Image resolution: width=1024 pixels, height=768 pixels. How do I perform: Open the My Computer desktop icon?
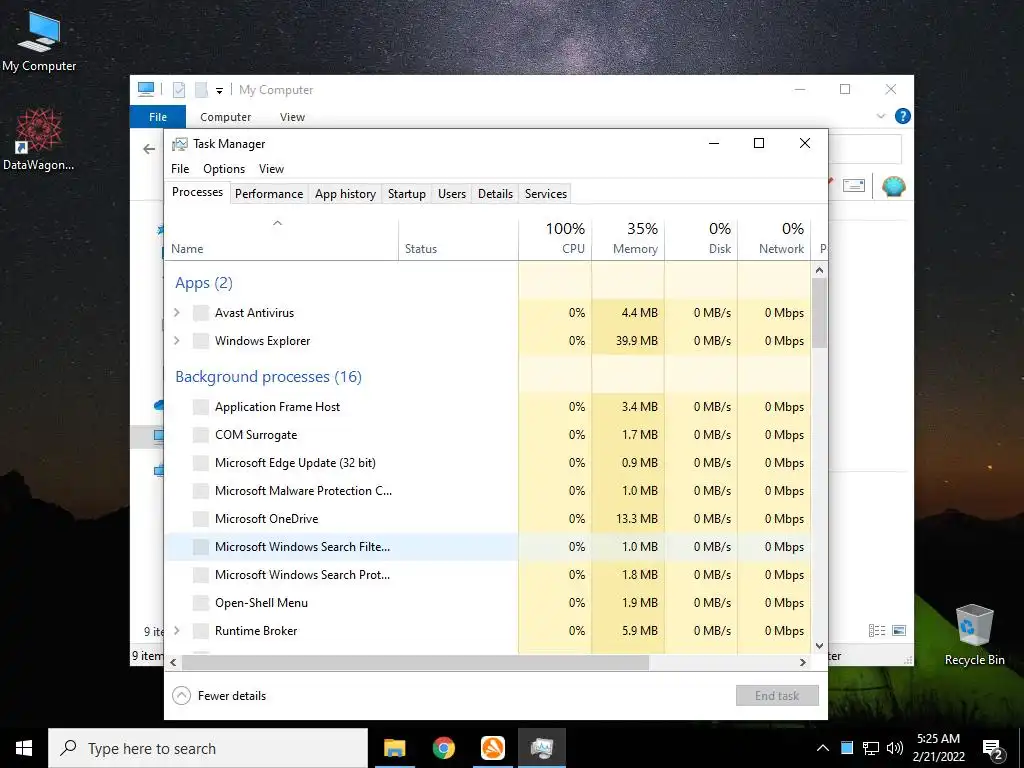coord(39,39)
